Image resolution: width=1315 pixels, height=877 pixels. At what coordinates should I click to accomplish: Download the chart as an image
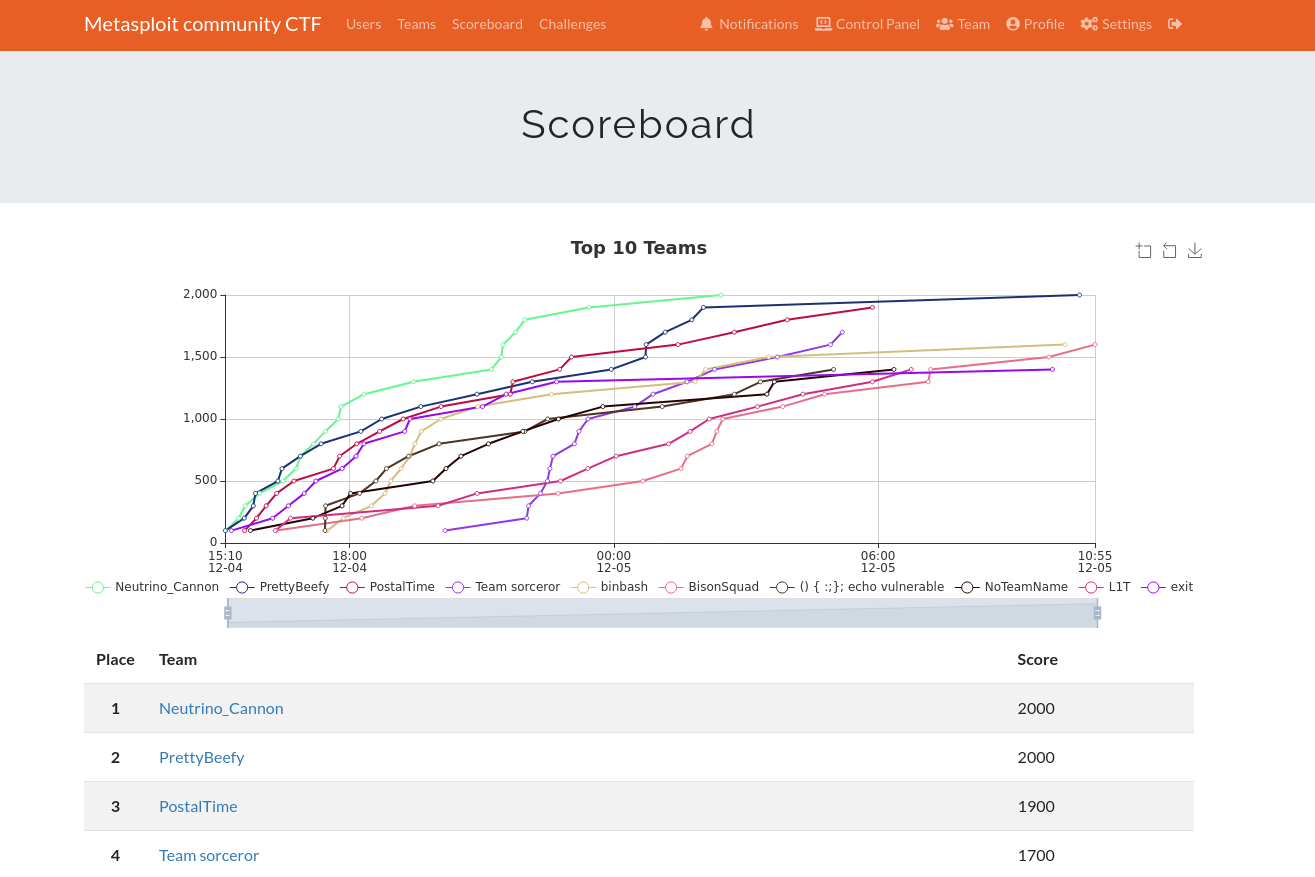click(x=1195, y=251)
